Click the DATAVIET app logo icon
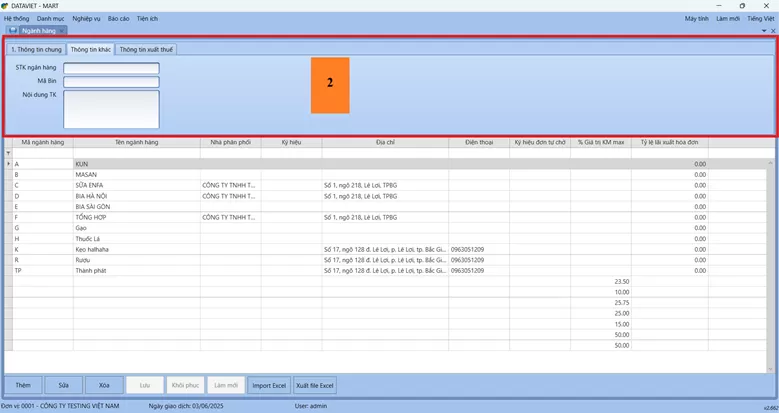This screenshot has height=413, width=779. click(x=6, y=6)
